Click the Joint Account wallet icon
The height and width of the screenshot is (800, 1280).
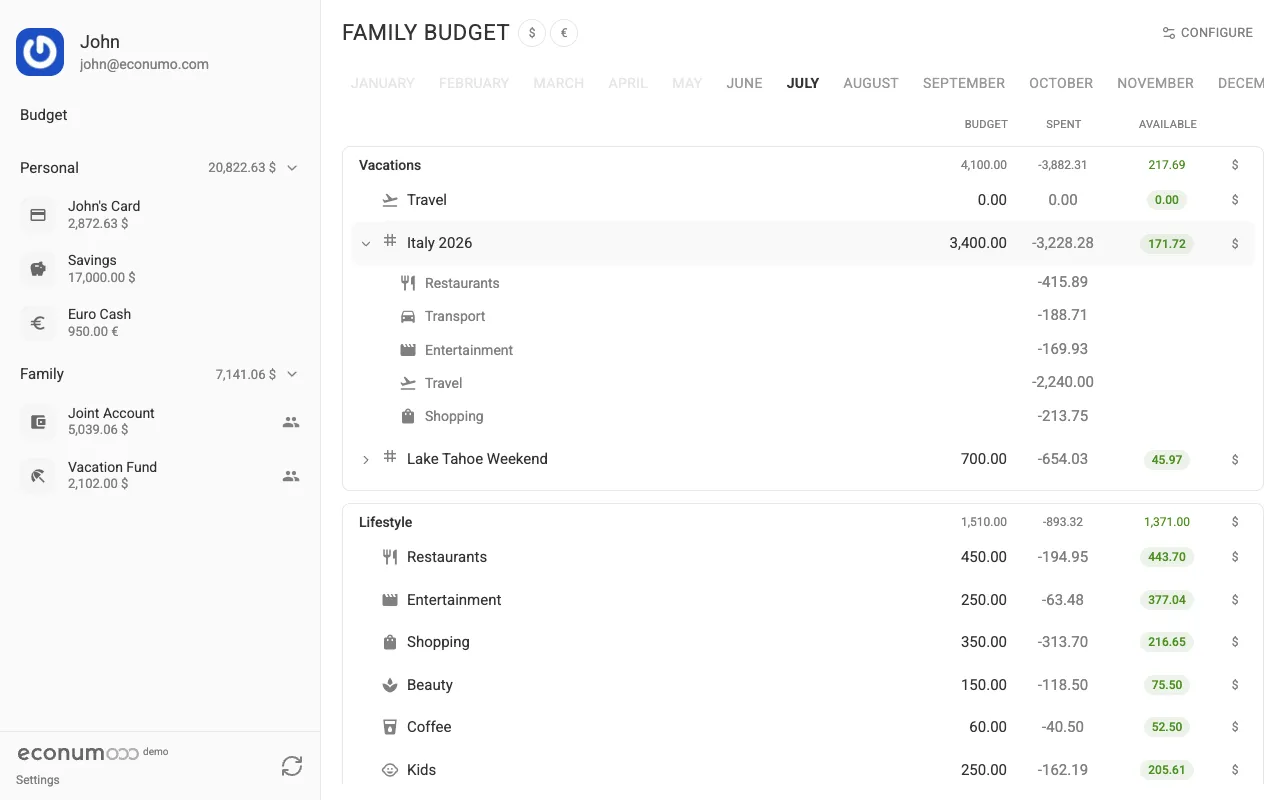coord(38,422)
